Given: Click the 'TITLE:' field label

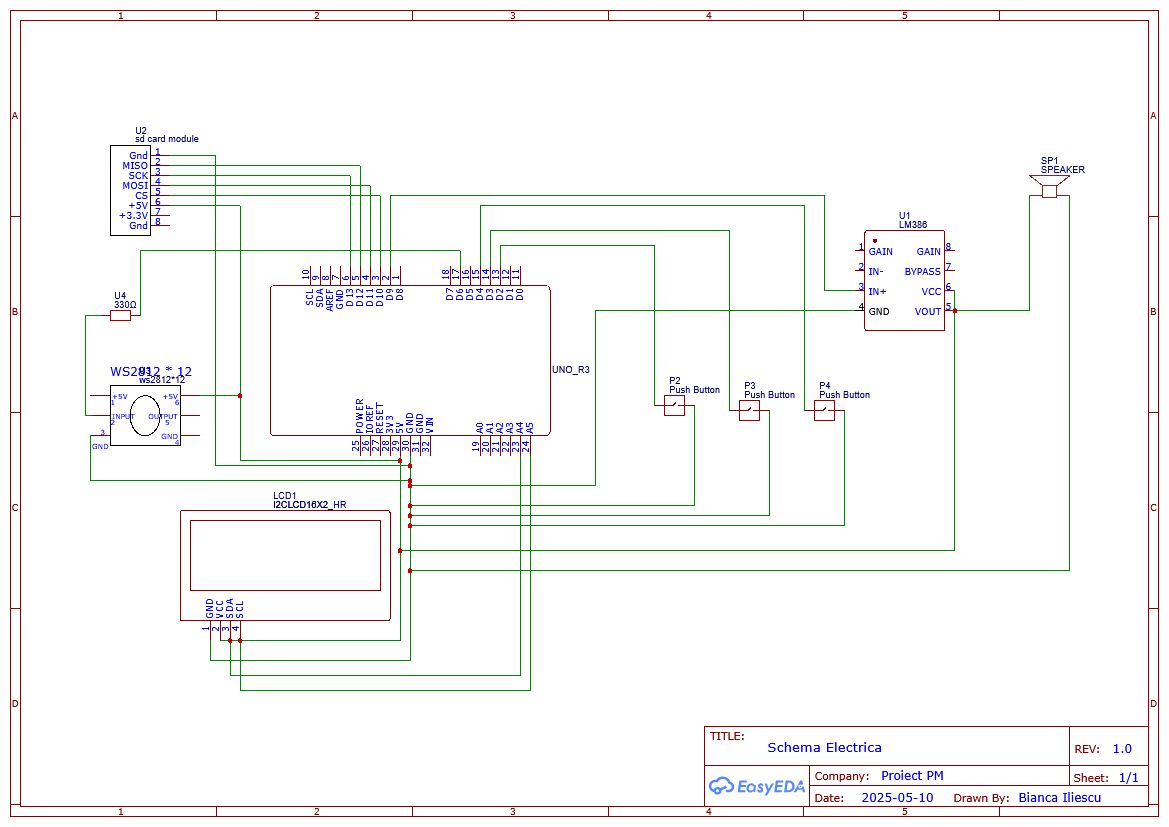Looking at the screenshot, I should click(727, 736).
